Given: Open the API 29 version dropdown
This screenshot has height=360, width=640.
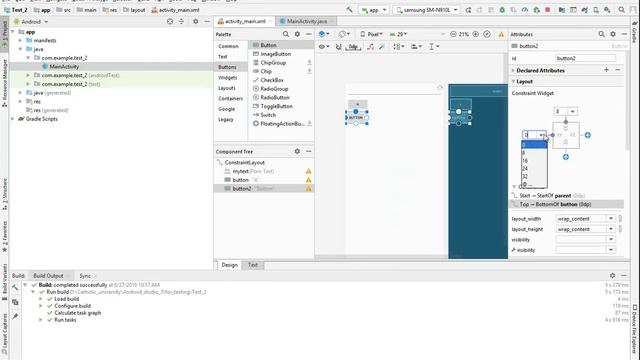Looking at the screenshot, I should (x=398, y=34).
